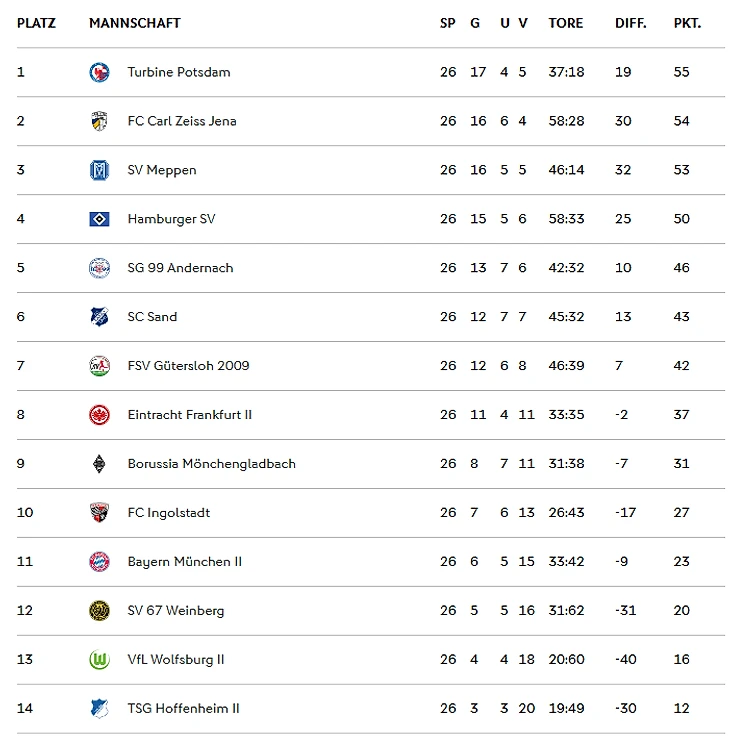Click the Bayern München II logo
This screenshot has width=730, height=742.
(x=99, y=562)
